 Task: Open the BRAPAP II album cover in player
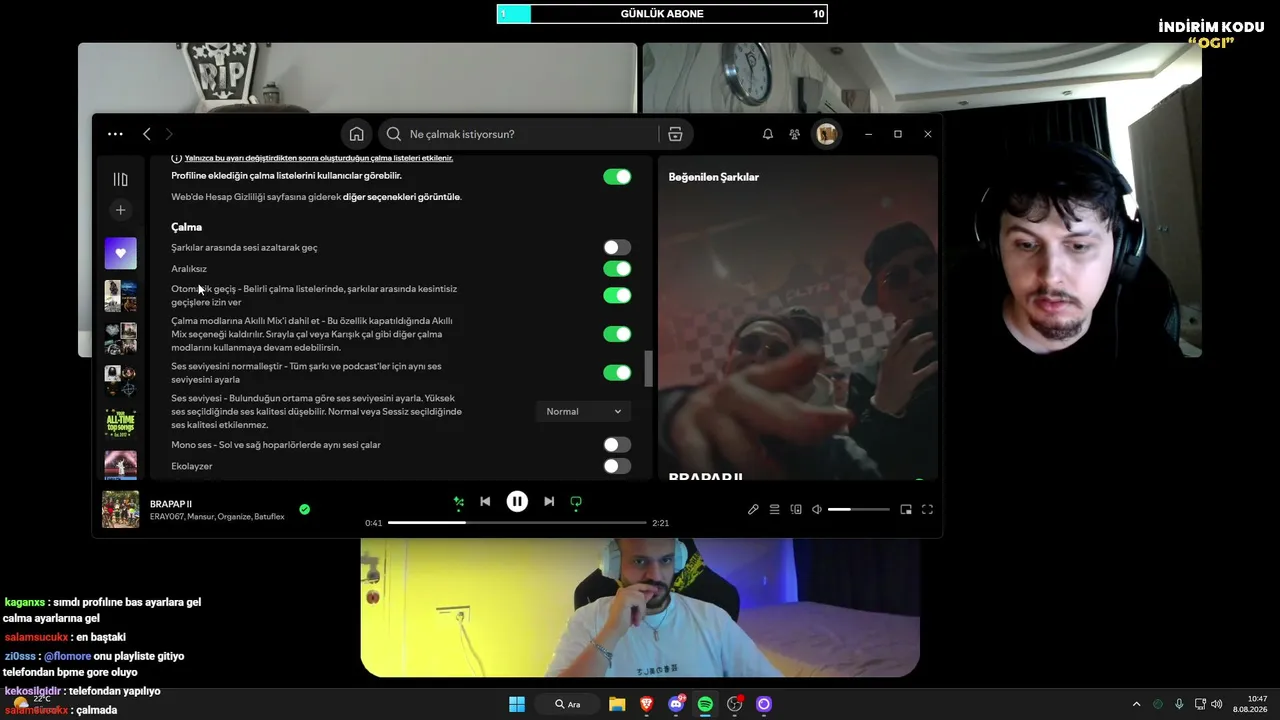click(x=121, y=509)
